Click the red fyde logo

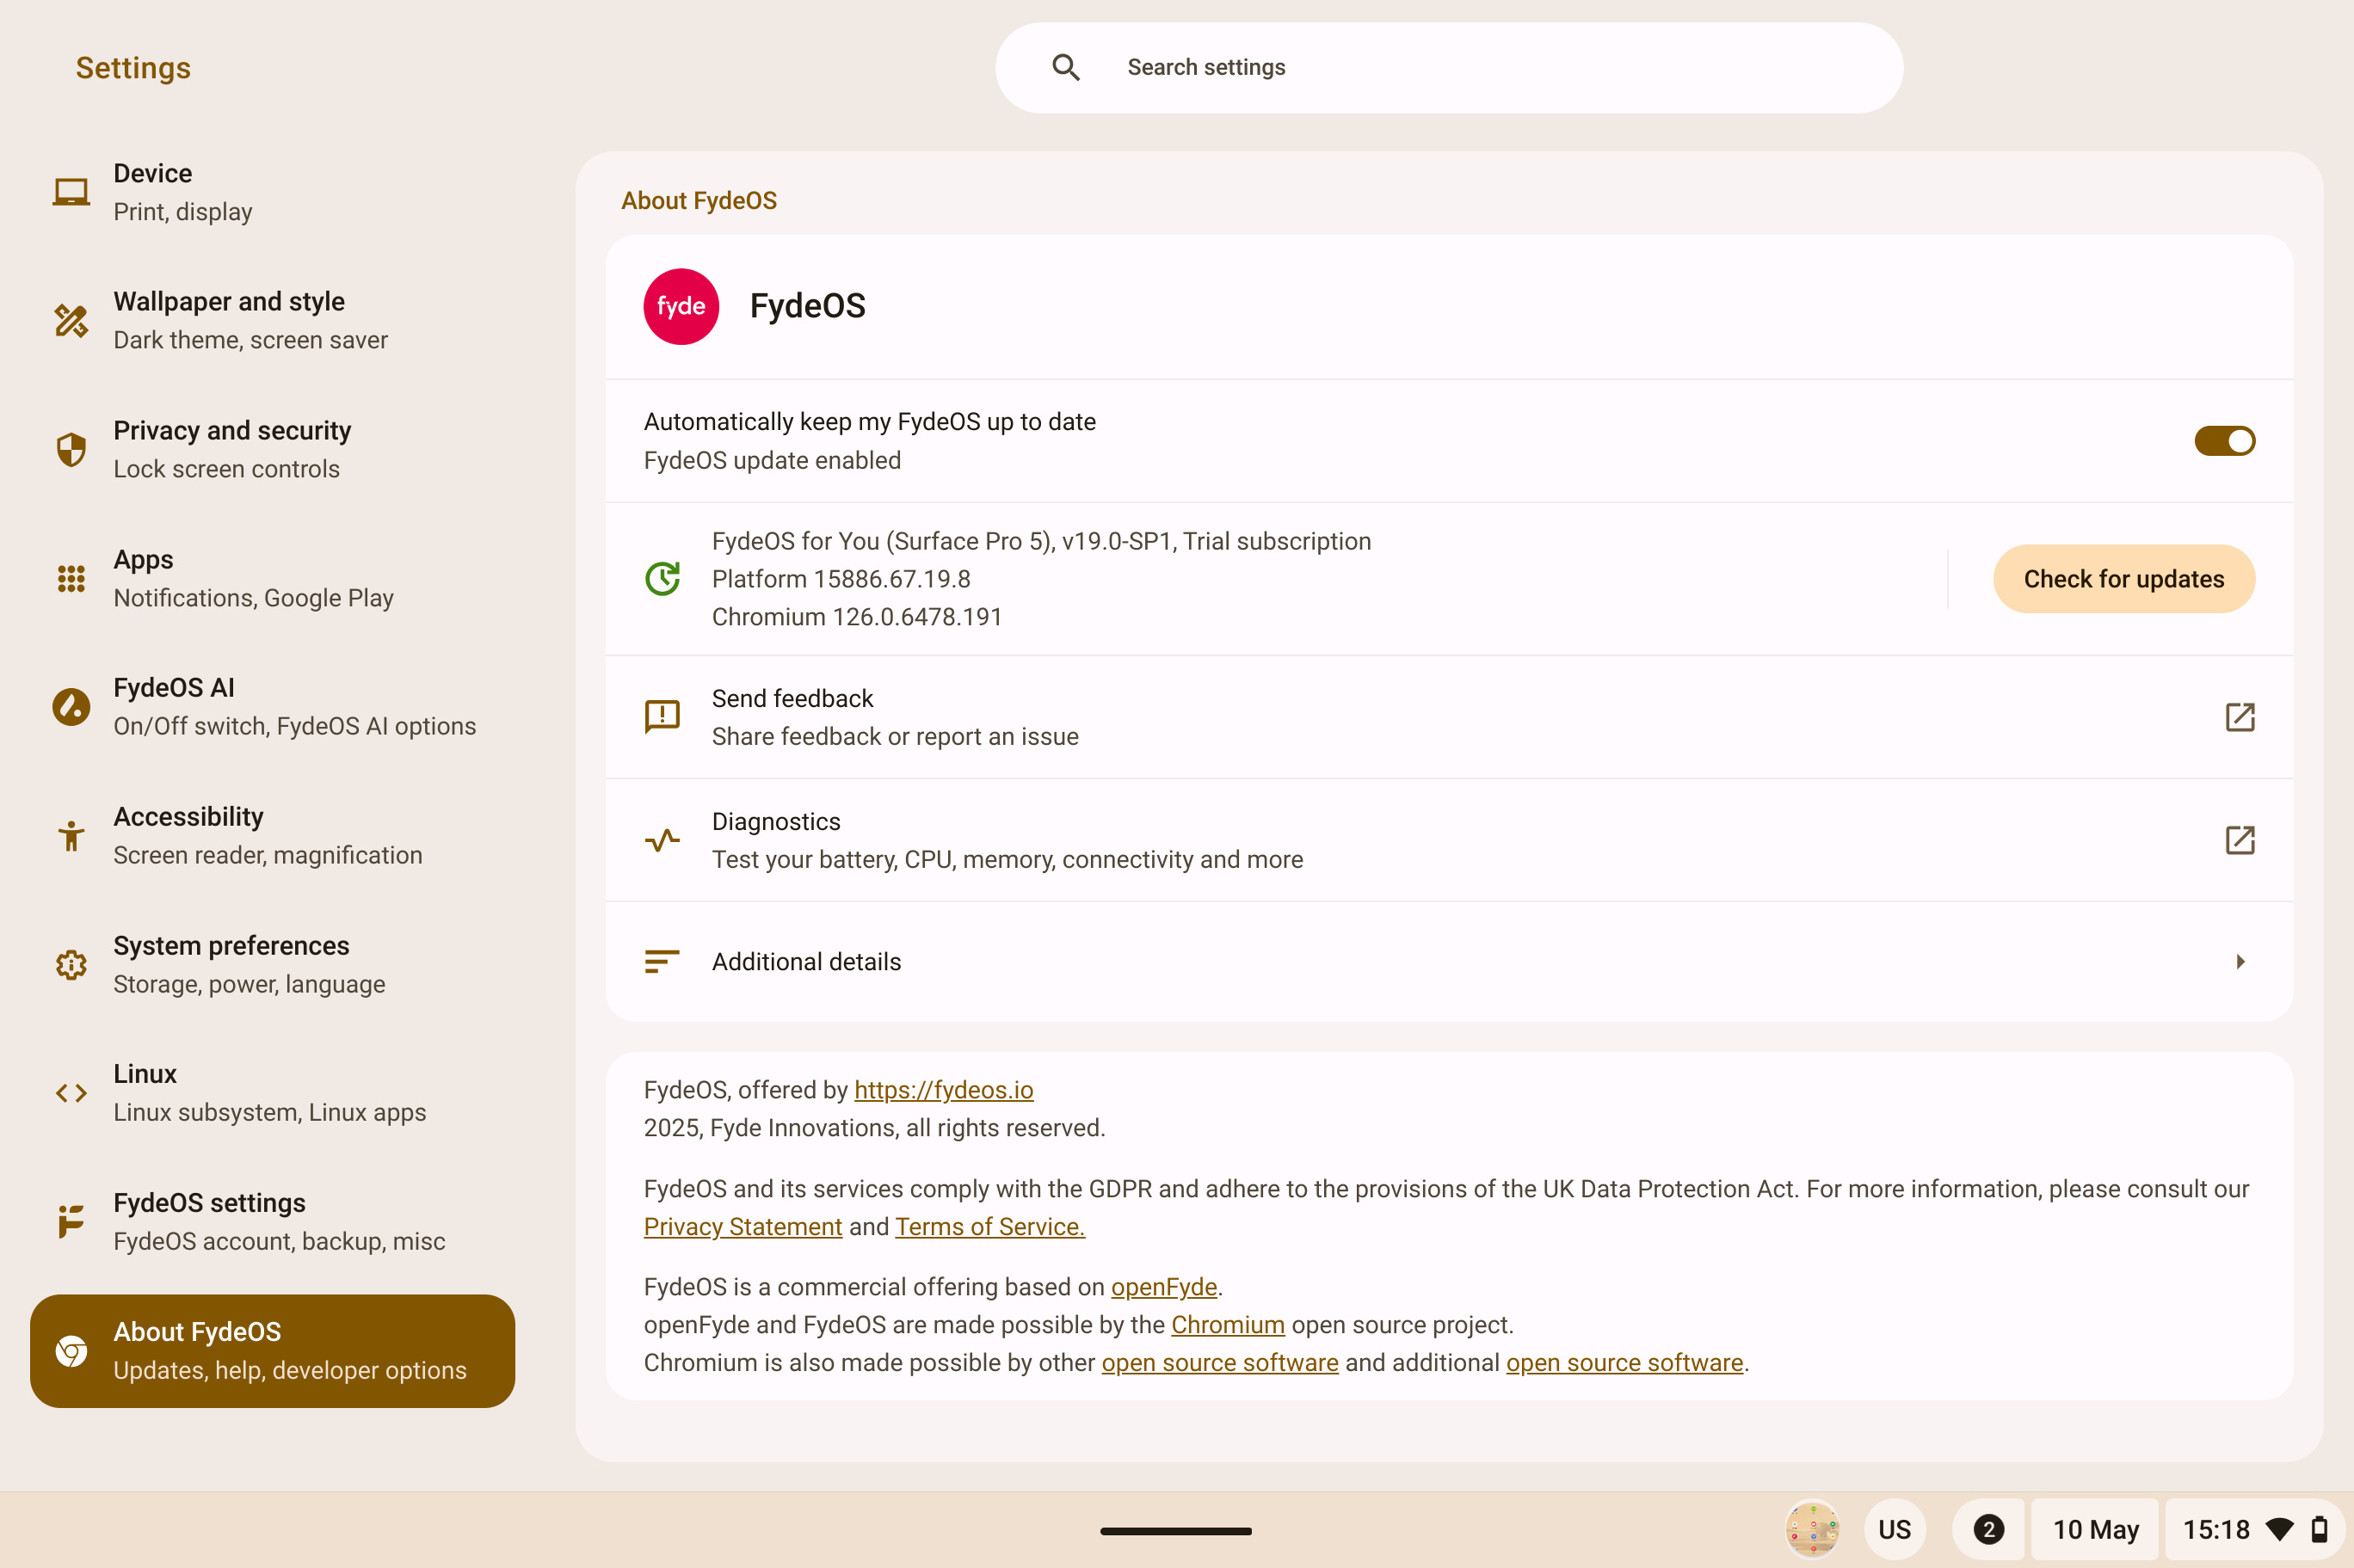click(681, 306)
